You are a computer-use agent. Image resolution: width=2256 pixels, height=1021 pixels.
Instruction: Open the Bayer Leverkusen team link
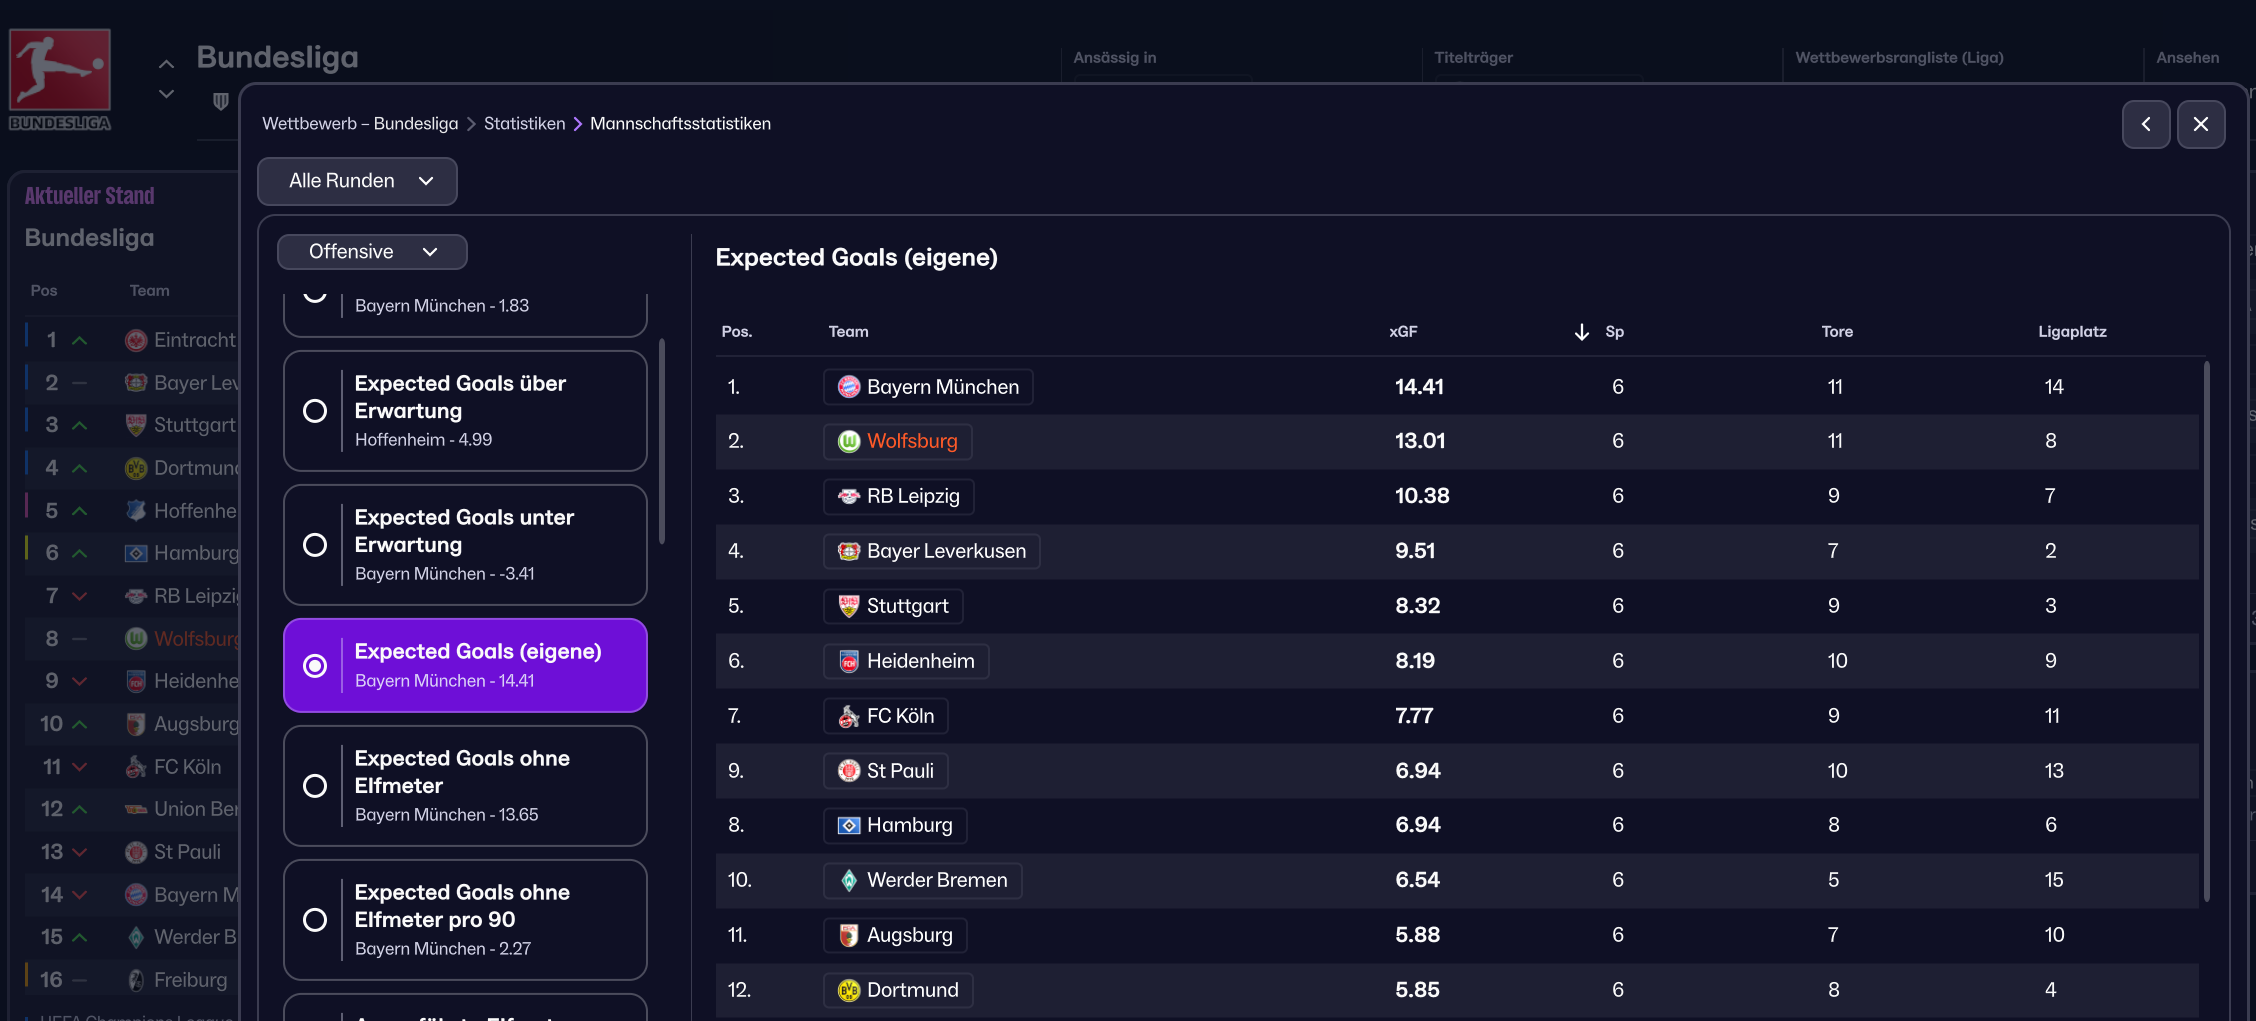tap(945, 552)
